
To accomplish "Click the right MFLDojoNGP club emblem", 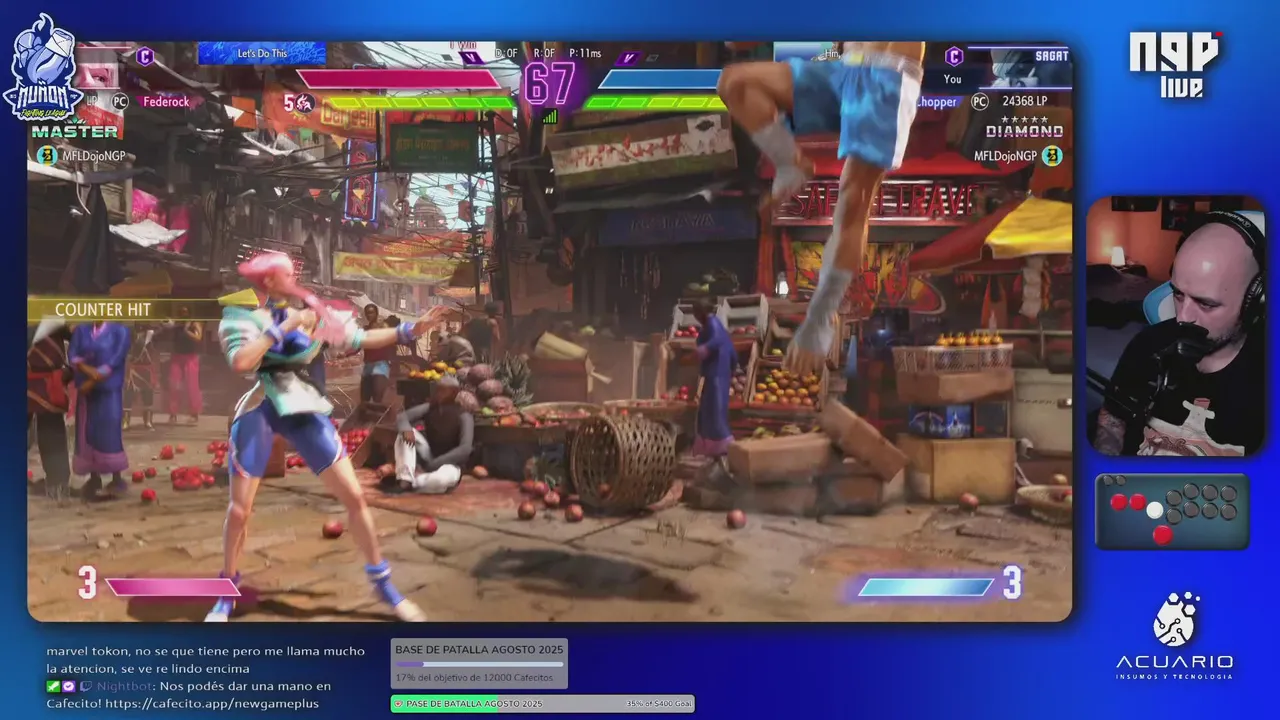I will [1051, 155].
